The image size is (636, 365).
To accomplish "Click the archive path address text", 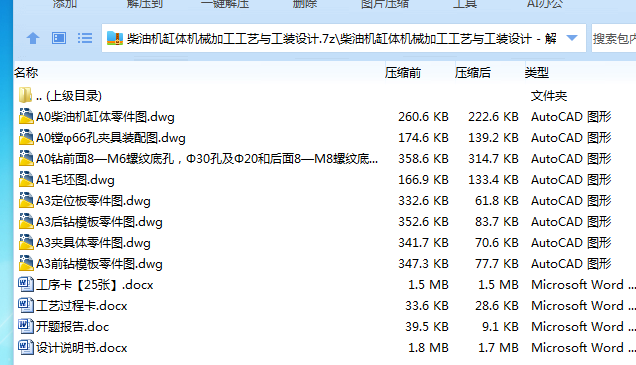I will pos(342,39).
